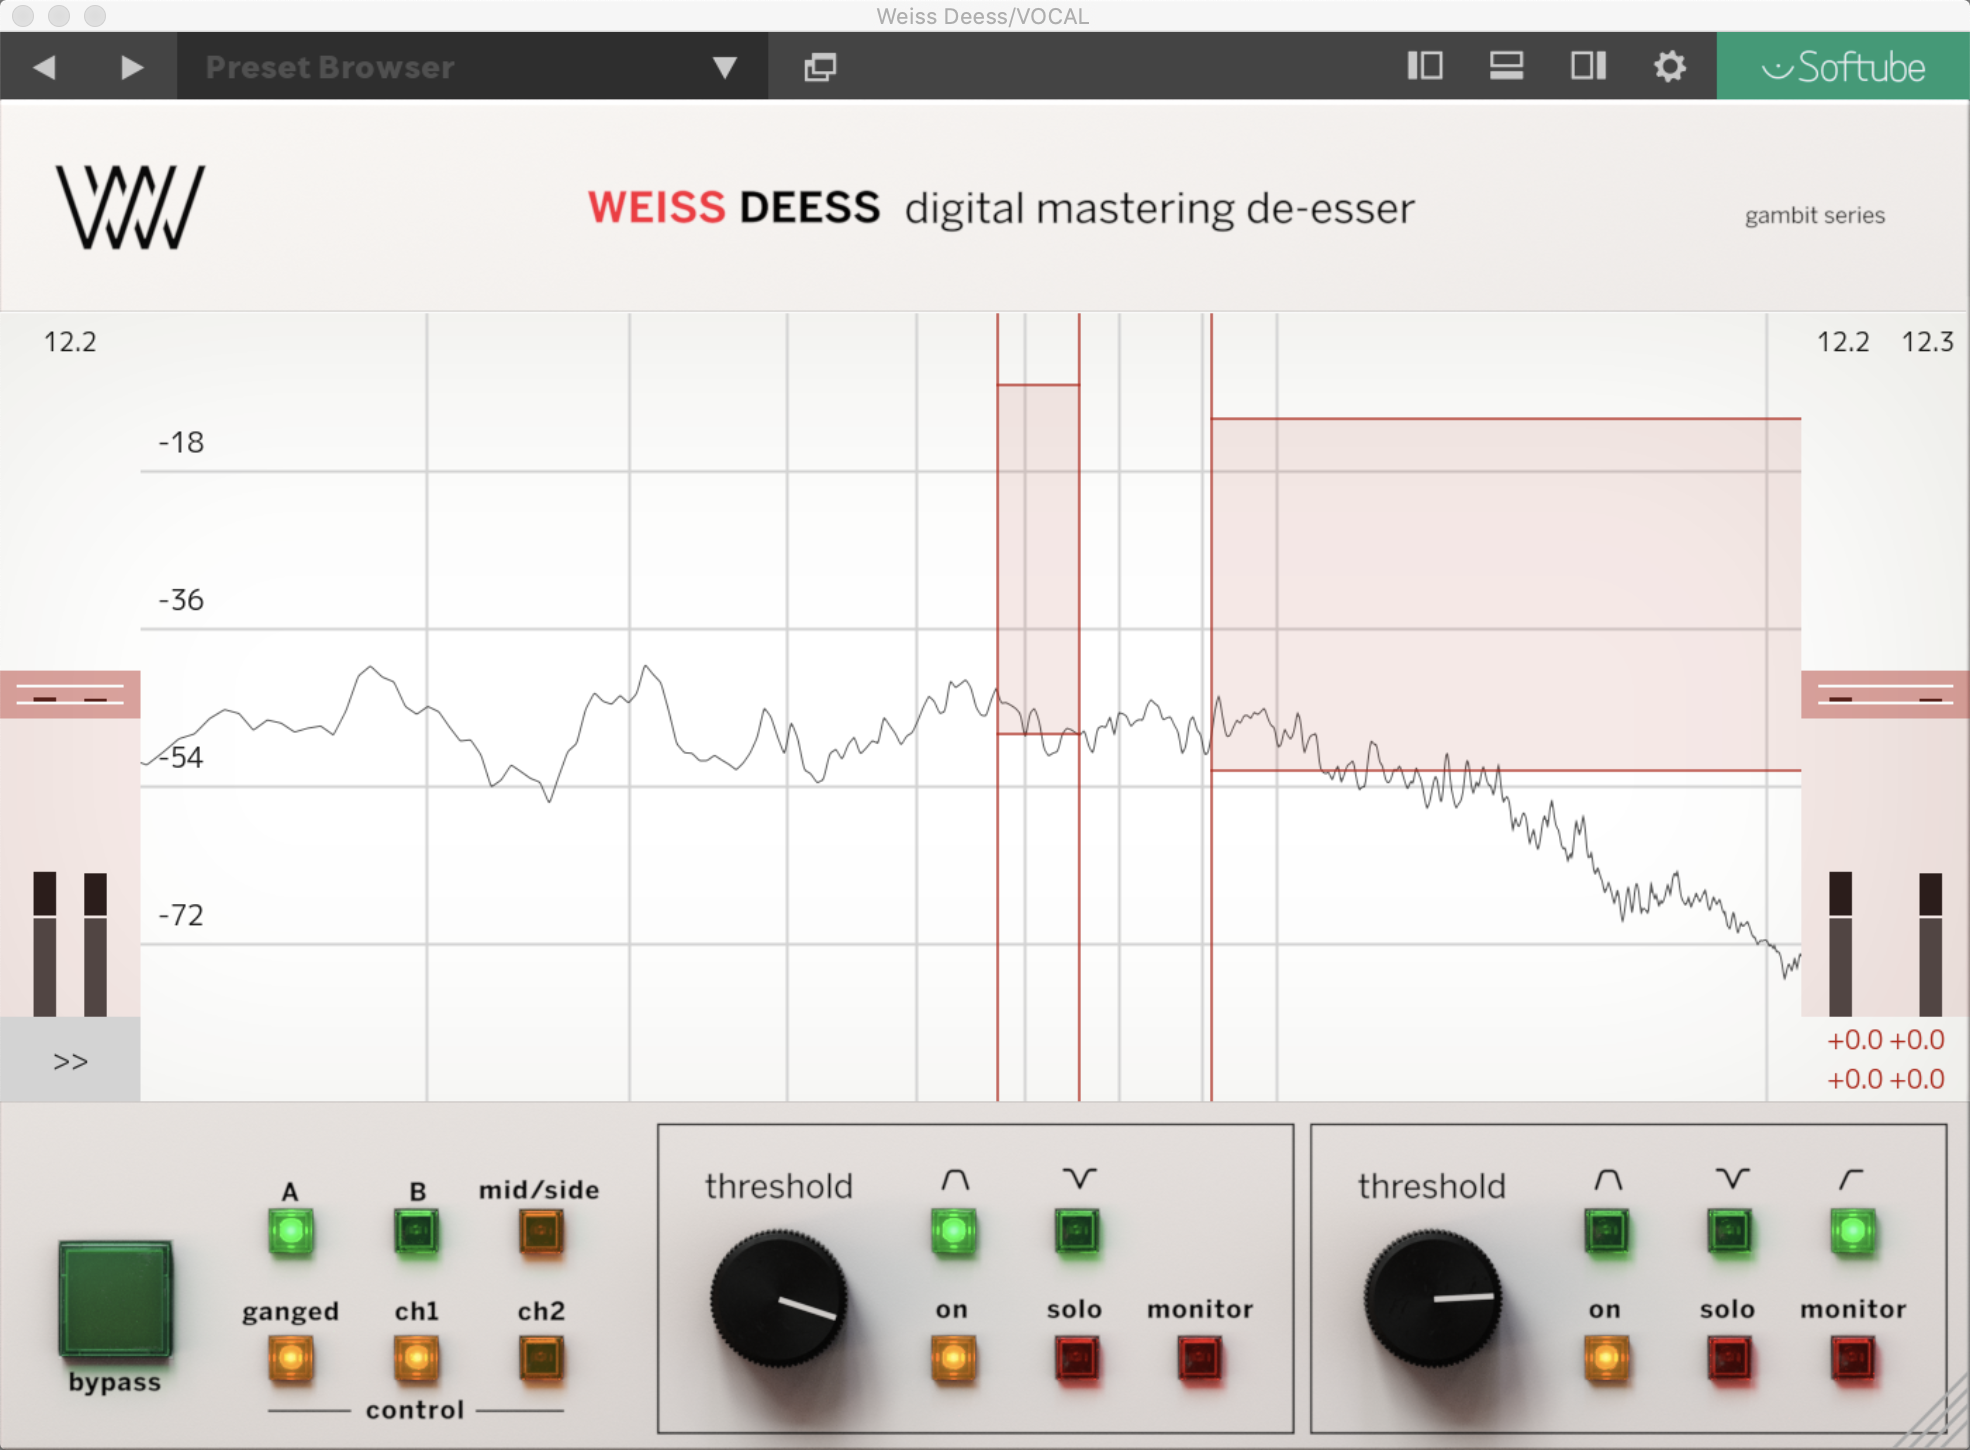Enable band 2 monitor

coord(1853,1358)
